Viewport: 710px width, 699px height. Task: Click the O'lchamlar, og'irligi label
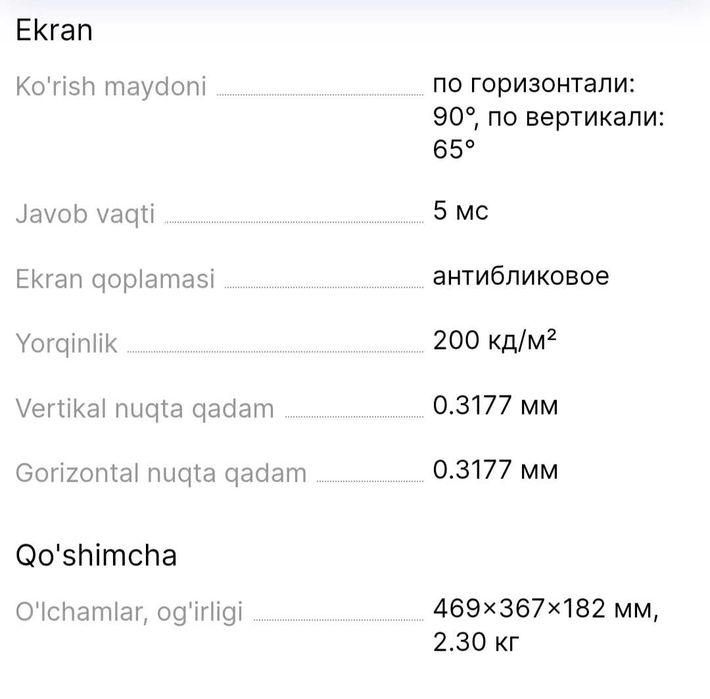click(x=129, y=613)
